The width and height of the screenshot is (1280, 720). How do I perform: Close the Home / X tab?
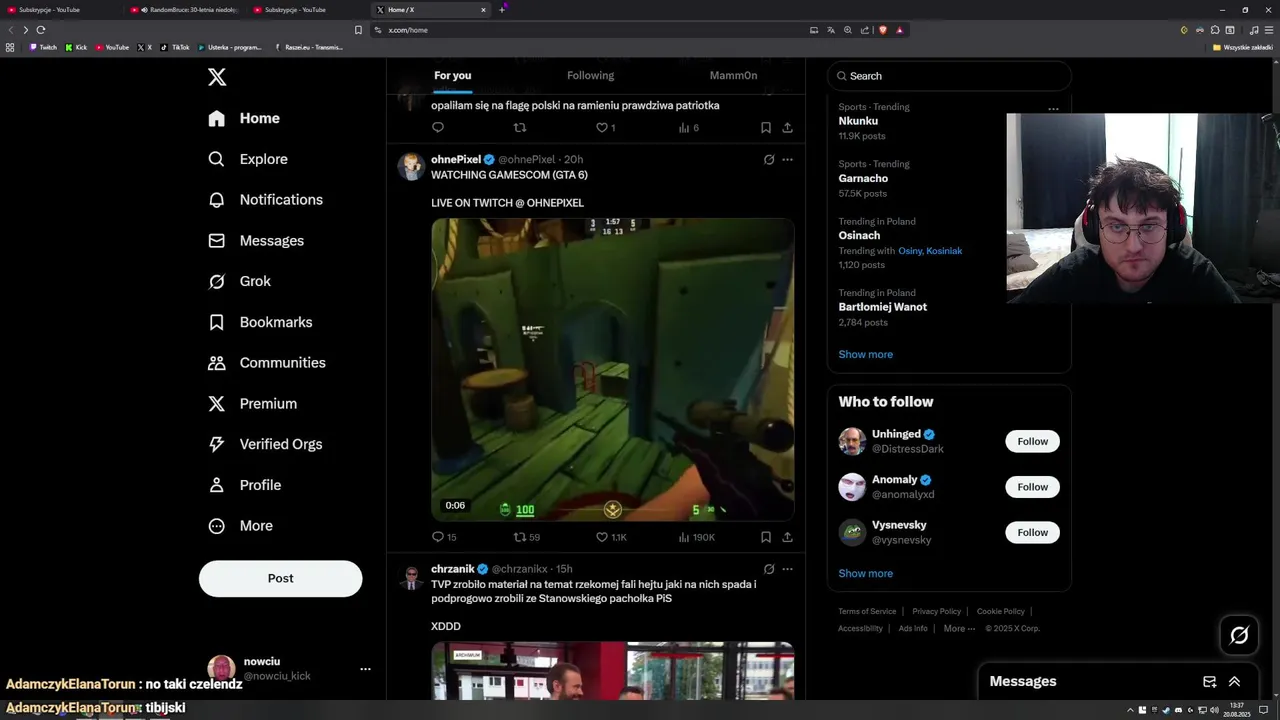(x=483, y=9)
